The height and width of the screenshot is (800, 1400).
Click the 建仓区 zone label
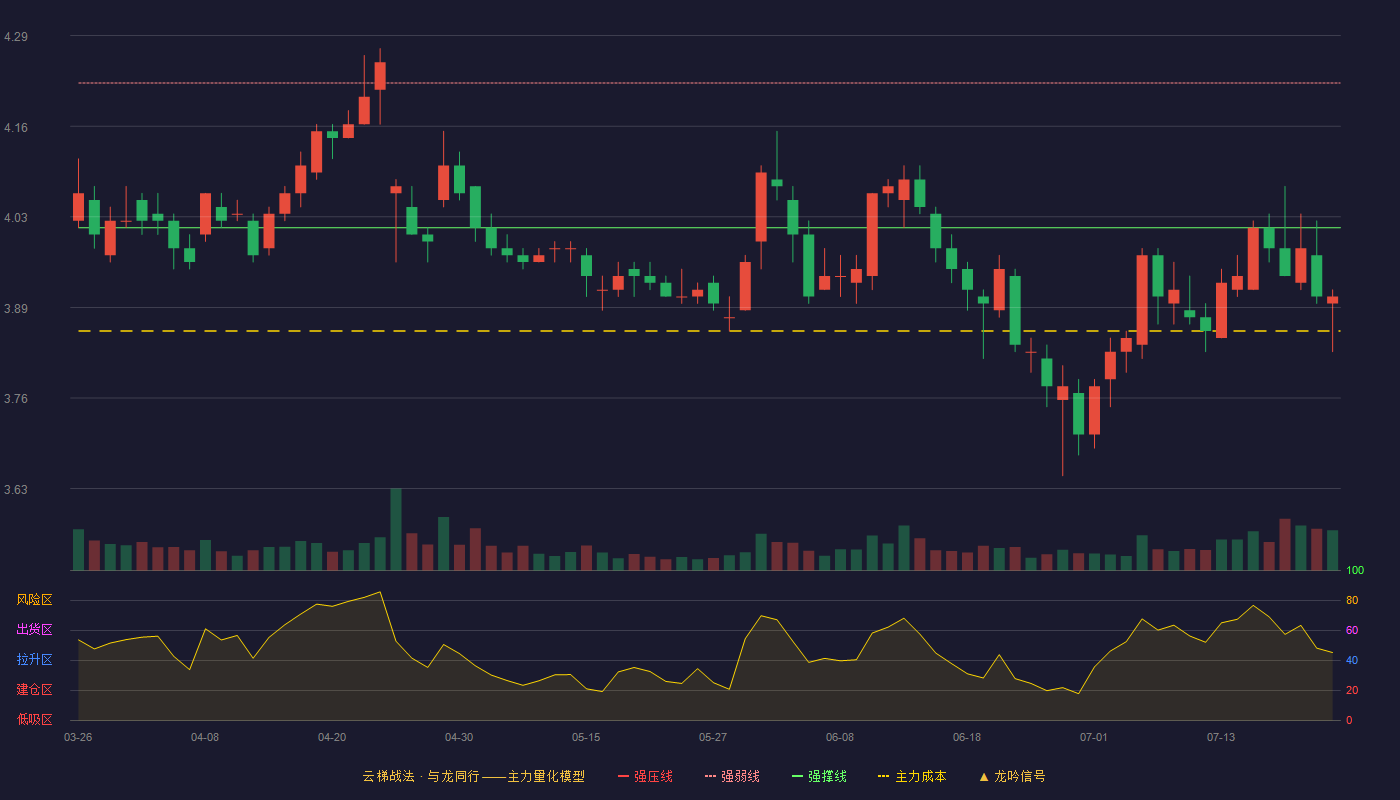pos(34,690)
